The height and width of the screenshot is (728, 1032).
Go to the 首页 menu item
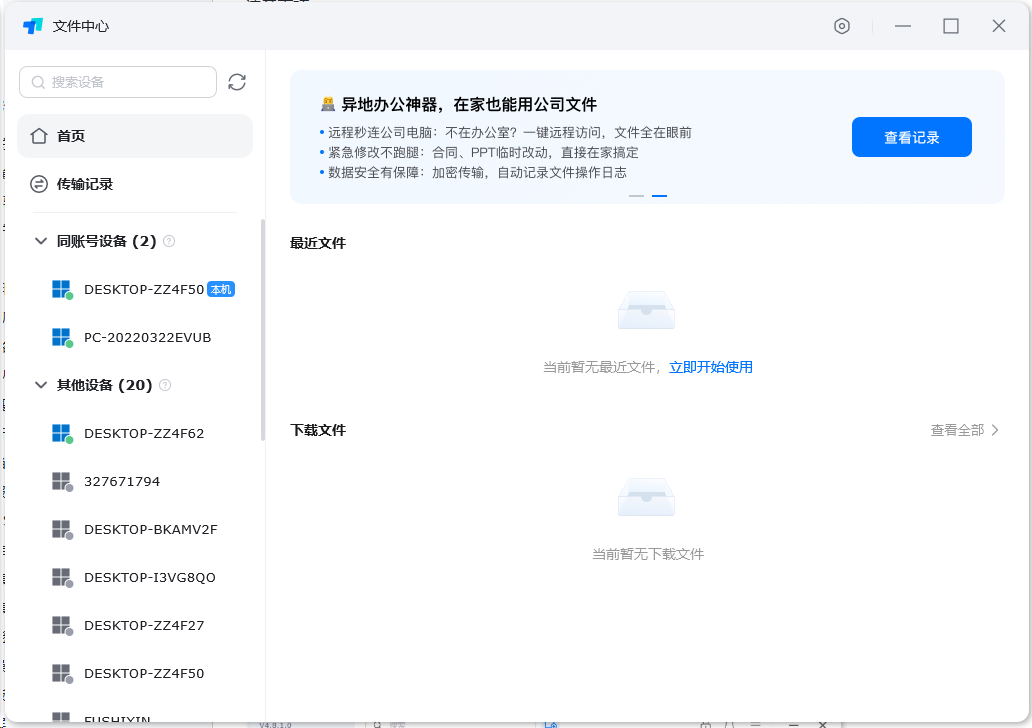click(135, 136)
